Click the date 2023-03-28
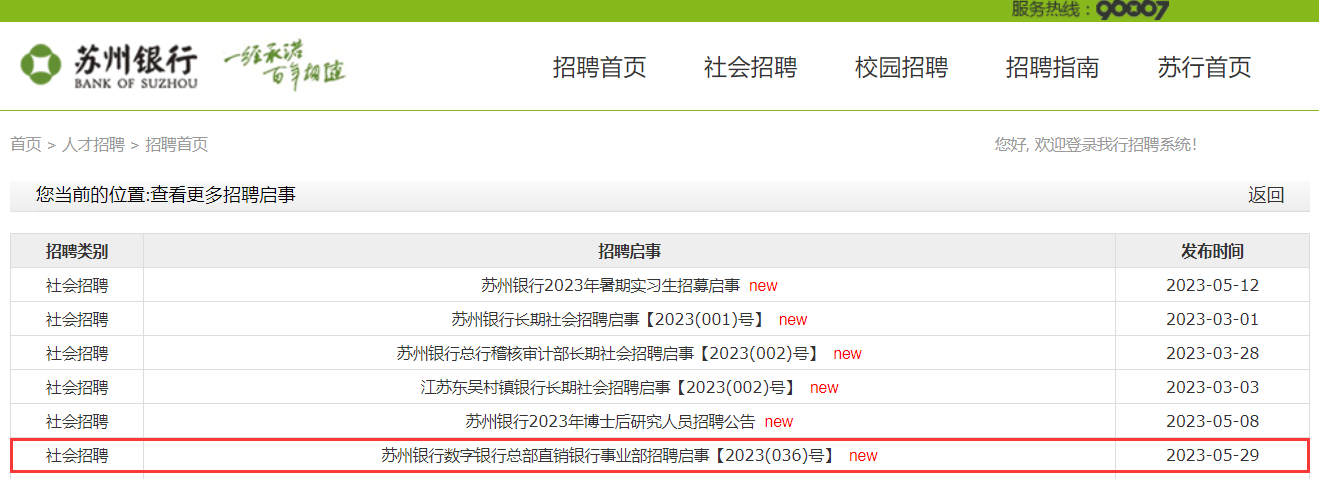Viewport: 1319px width, 479px height. tap(1212, 353)
